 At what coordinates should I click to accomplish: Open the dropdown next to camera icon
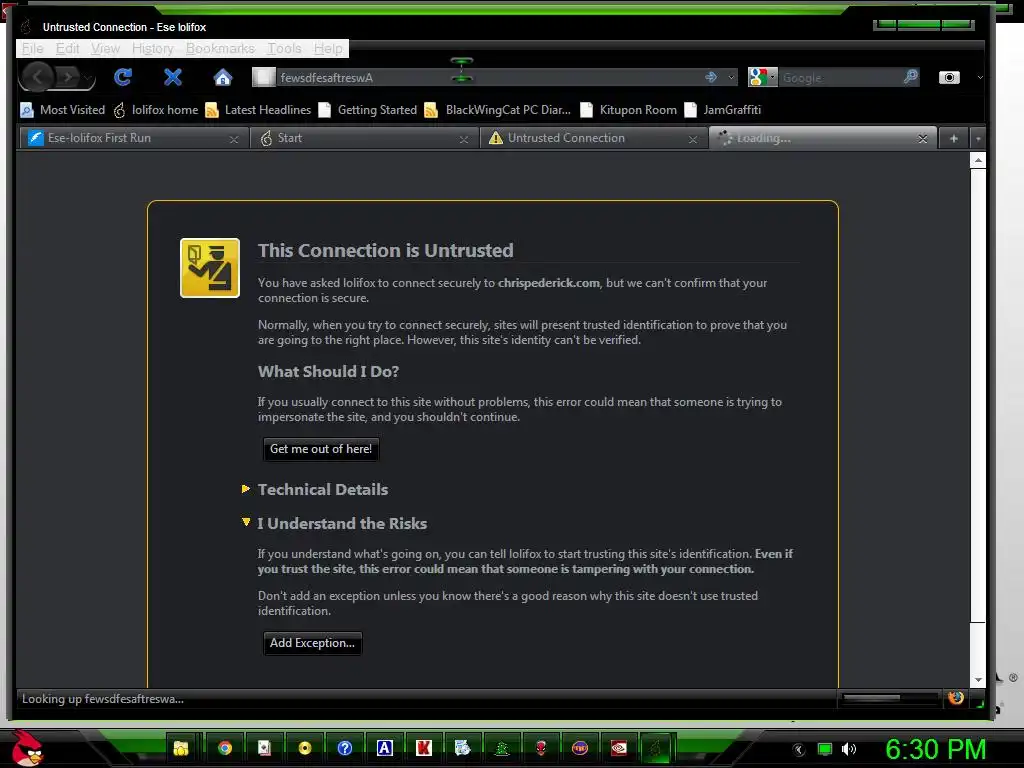click(980, 77)
